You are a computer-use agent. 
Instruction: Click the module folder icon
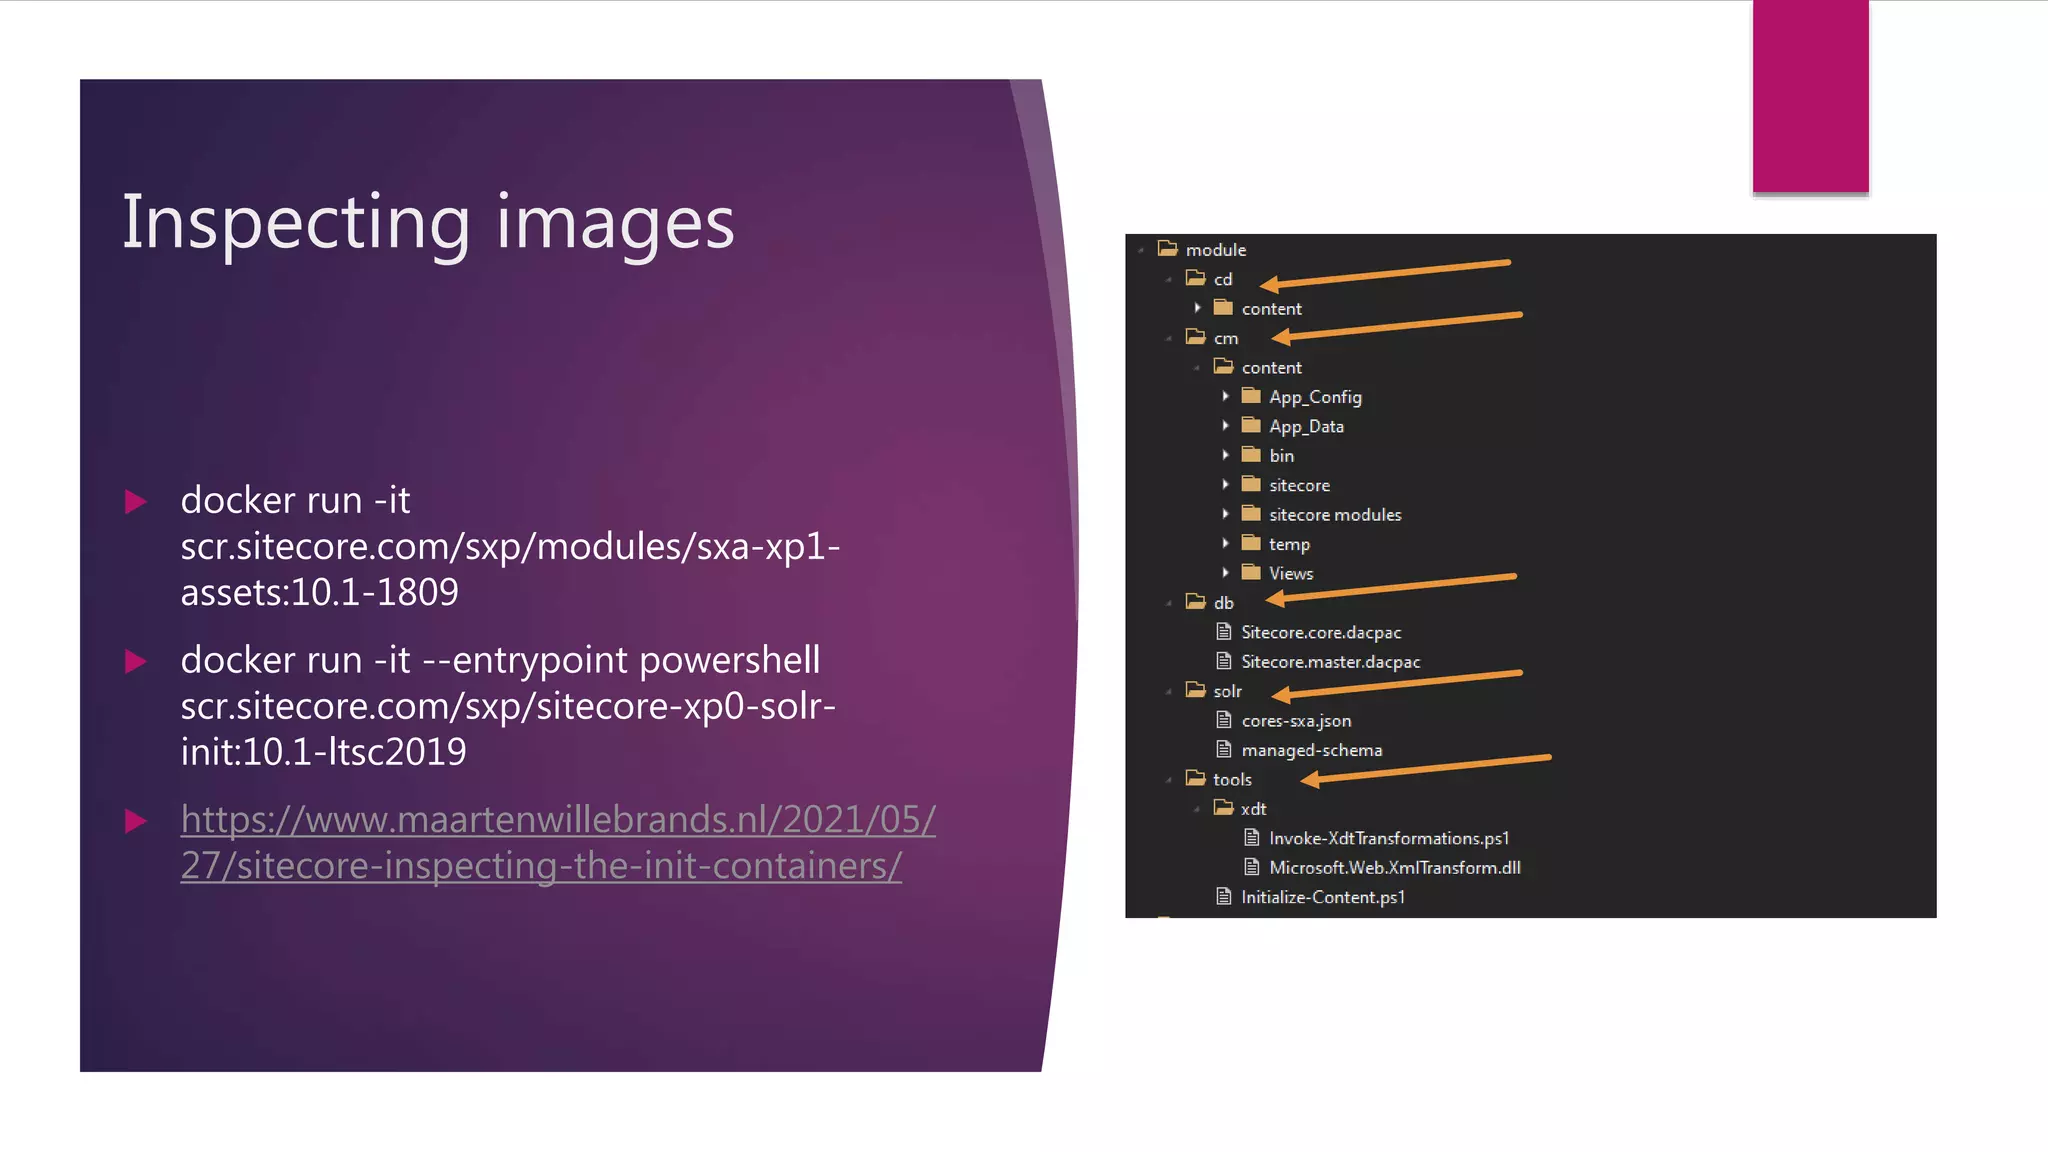[1167, 248]
